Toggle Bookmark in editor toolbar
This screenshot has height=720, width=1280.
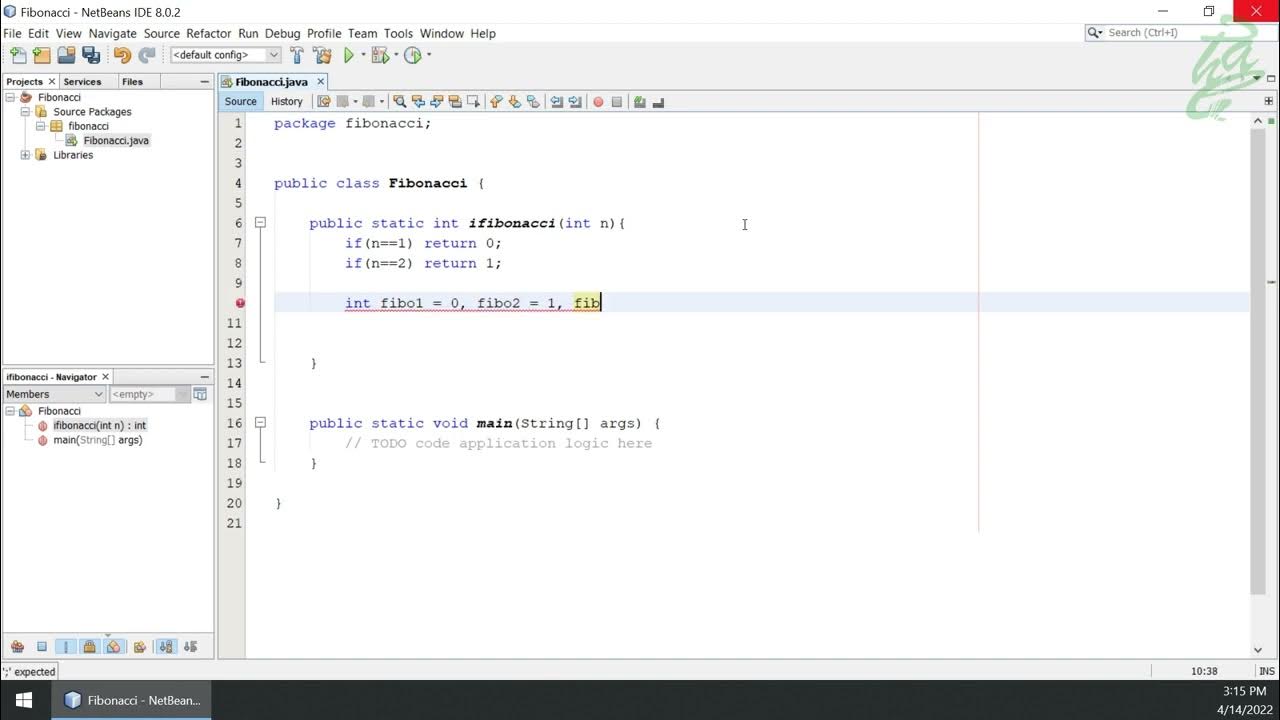[x=533, y=101]
